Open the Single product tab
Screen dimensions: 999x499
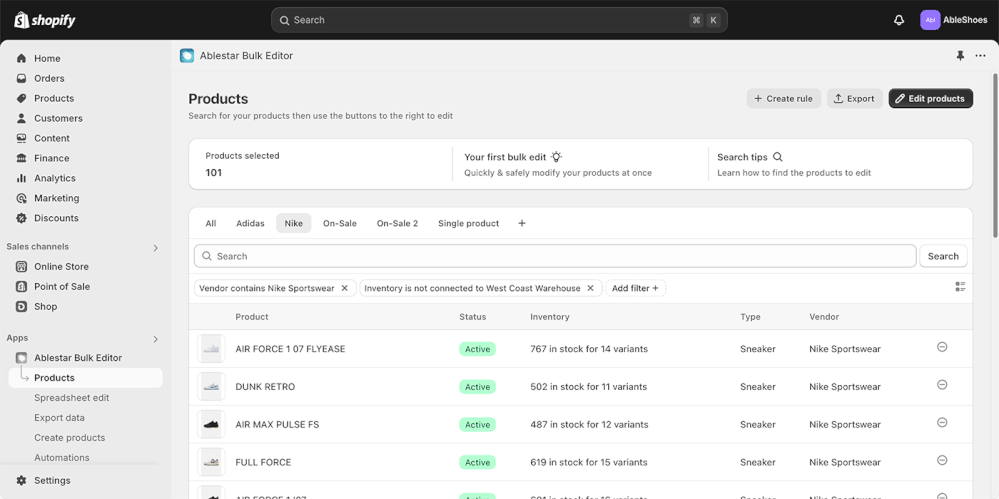(469, 224)
